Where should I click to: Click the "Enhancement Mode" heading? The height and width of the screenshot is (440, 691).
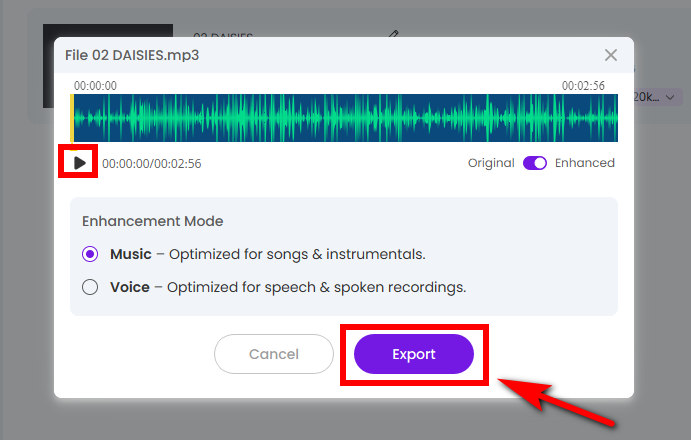(152, 221)
